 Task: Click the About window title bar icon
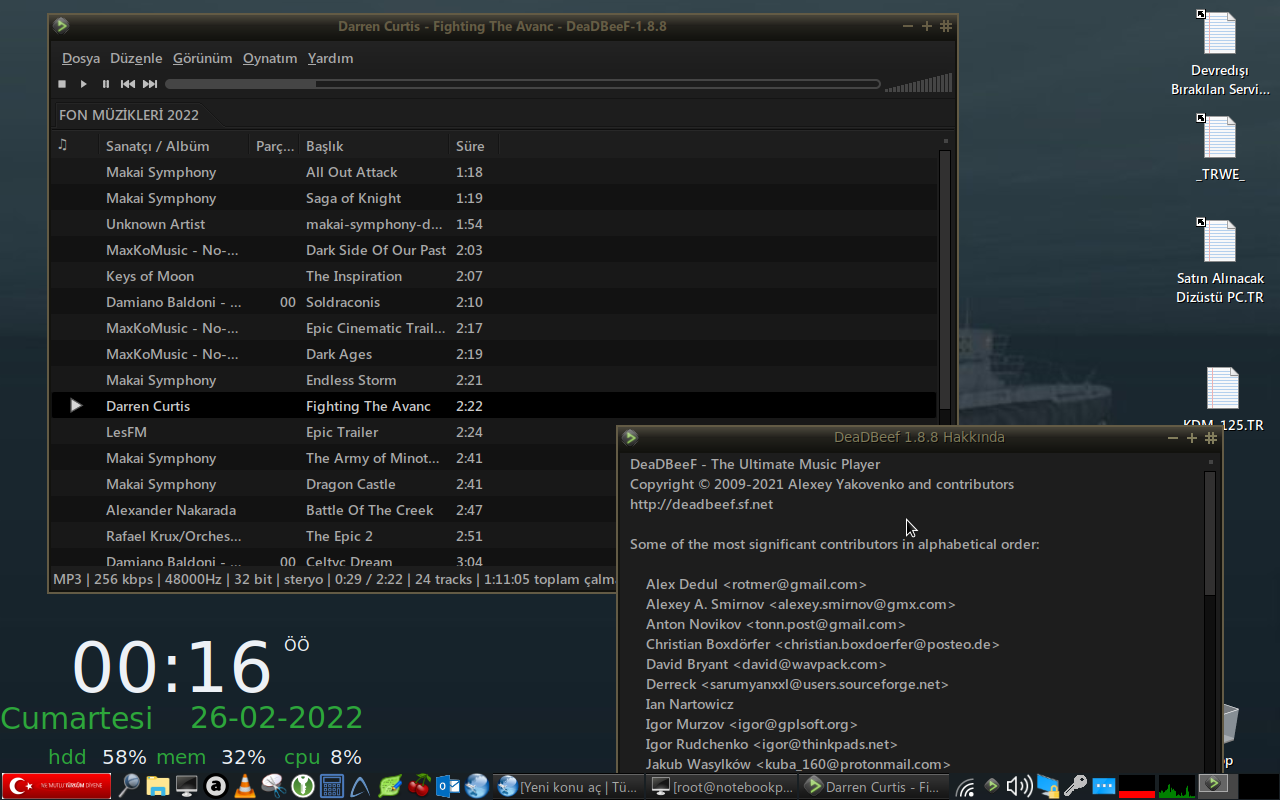pos(630,437)
